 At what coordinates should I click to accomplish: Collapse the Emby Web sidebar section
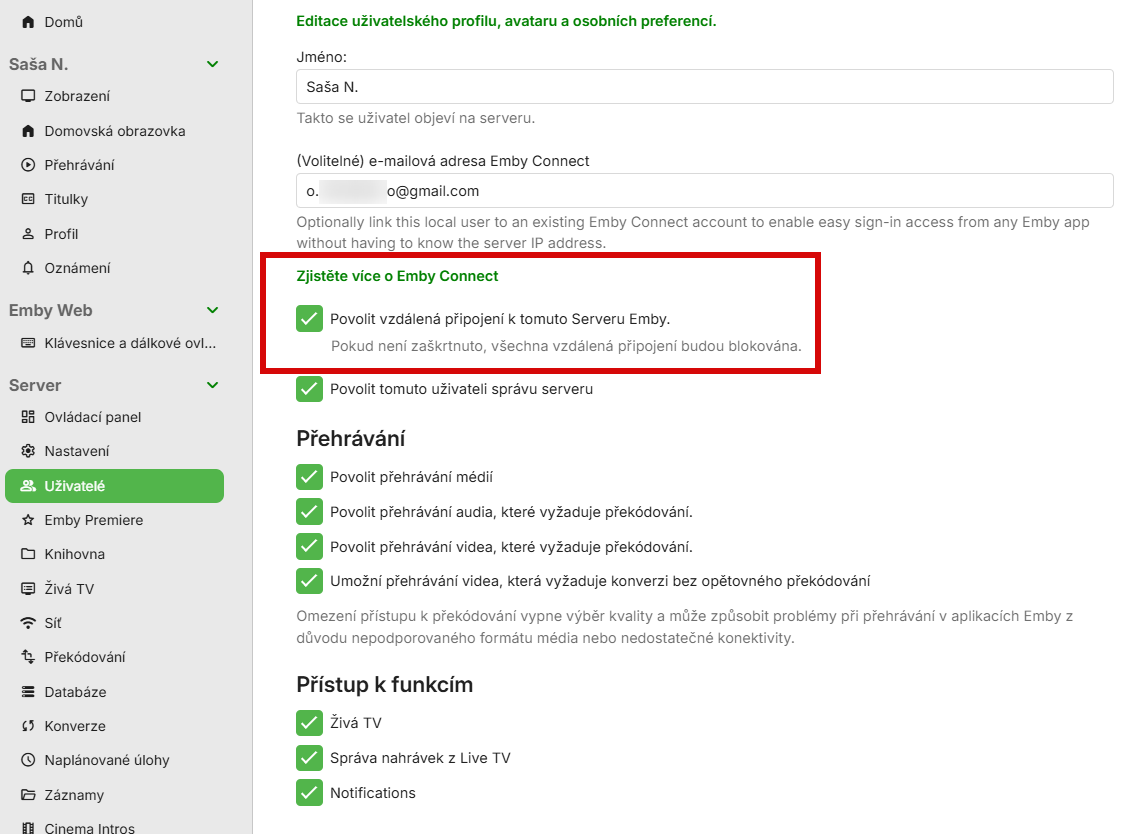click(x=212, y=310)
